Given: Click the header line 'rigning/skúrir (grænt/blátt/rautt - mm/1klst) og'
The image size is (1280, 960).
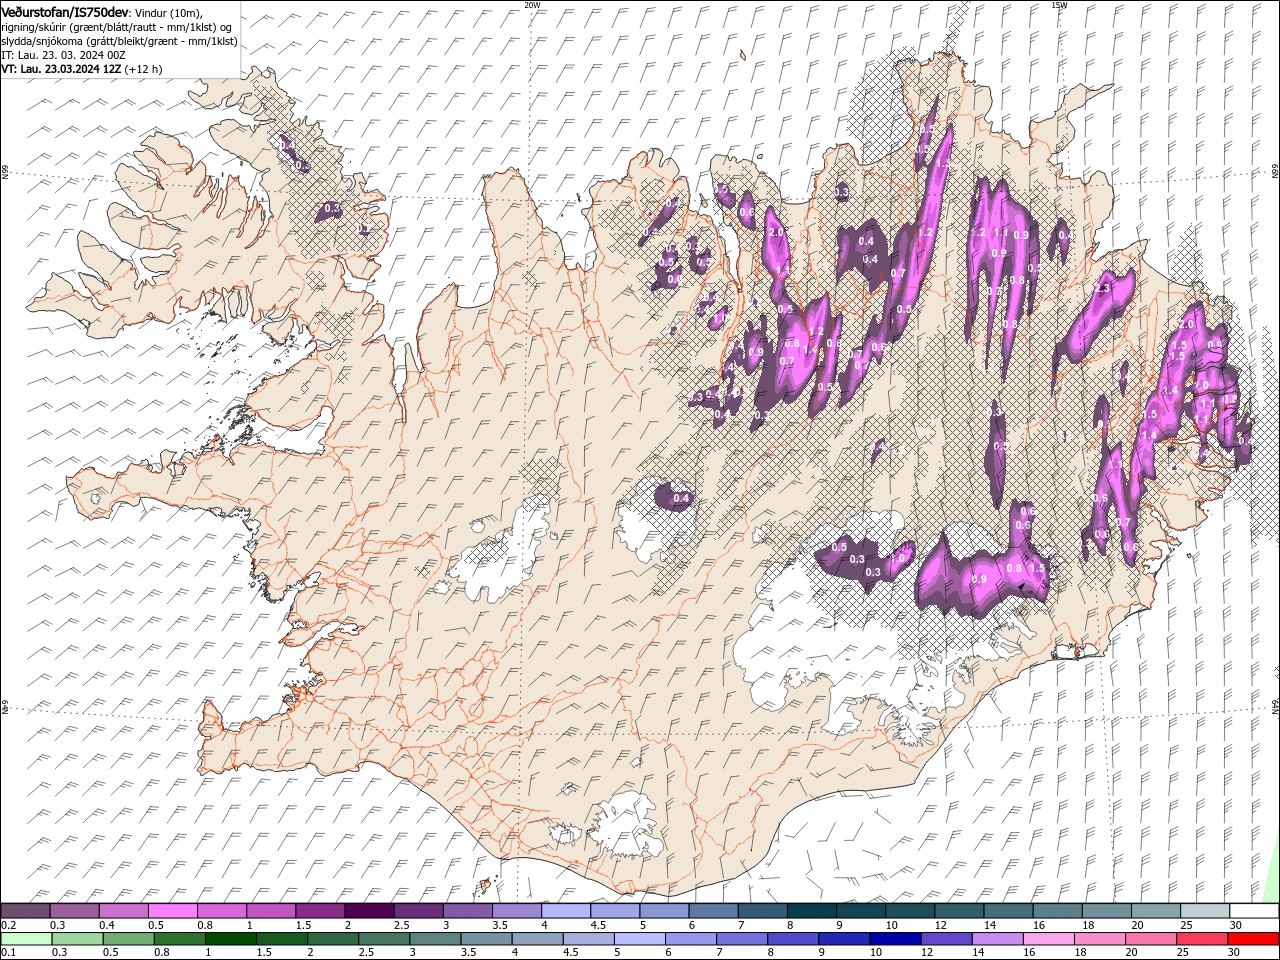Looking at the screenshot, I should [116, 26].
